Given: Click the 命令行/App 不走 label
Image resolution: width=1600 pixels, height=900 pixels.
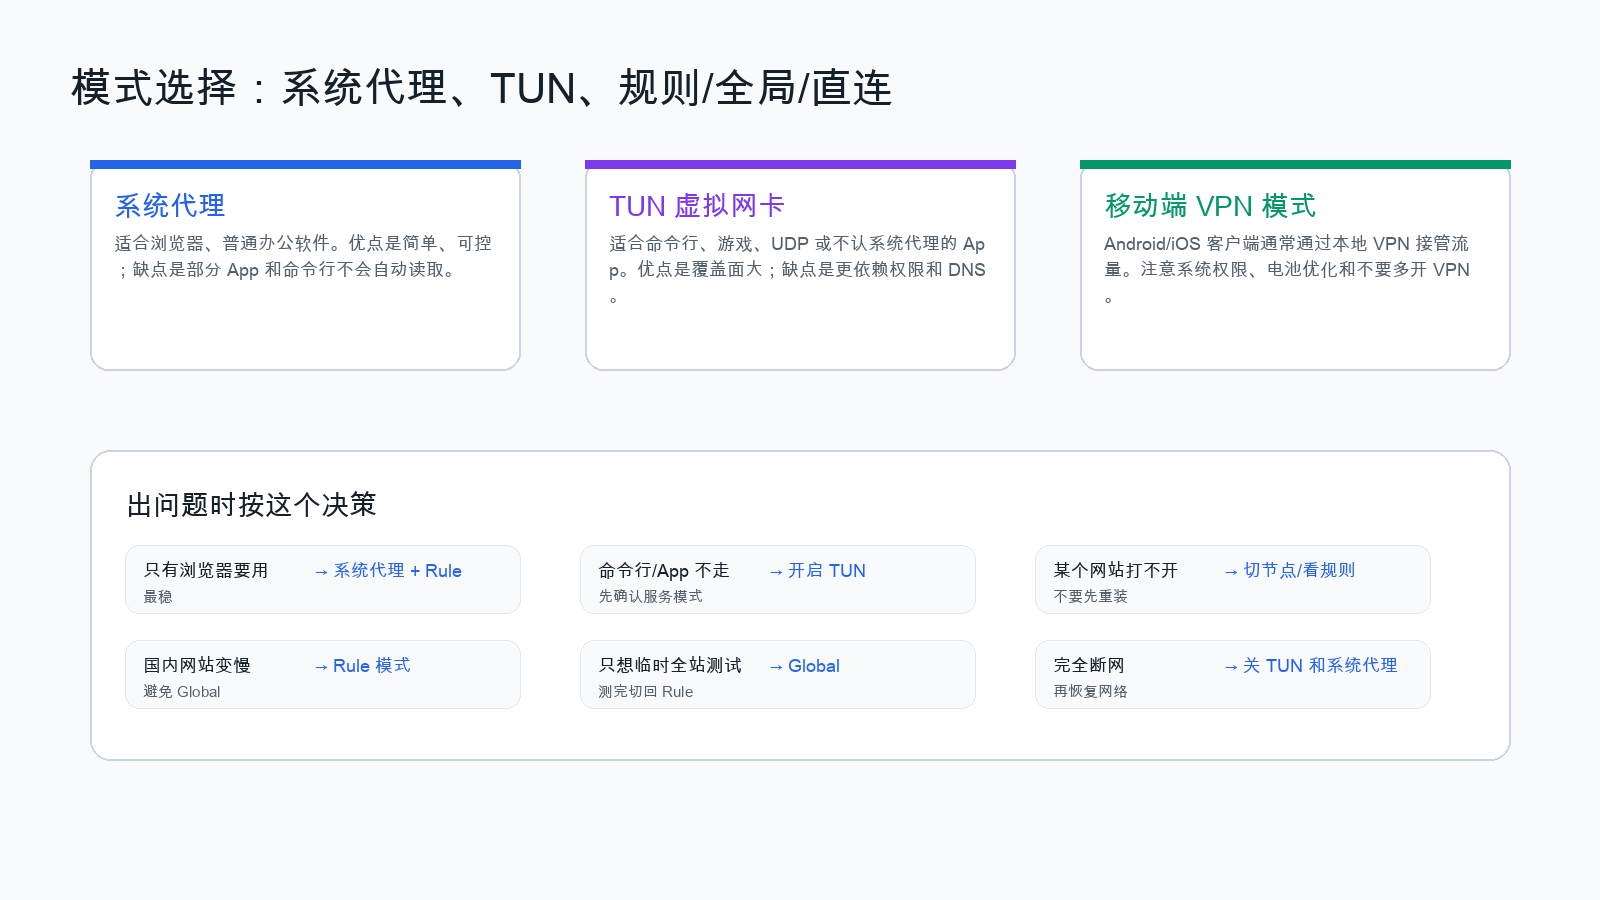Looking at the screenshot, I should [664, 570].
